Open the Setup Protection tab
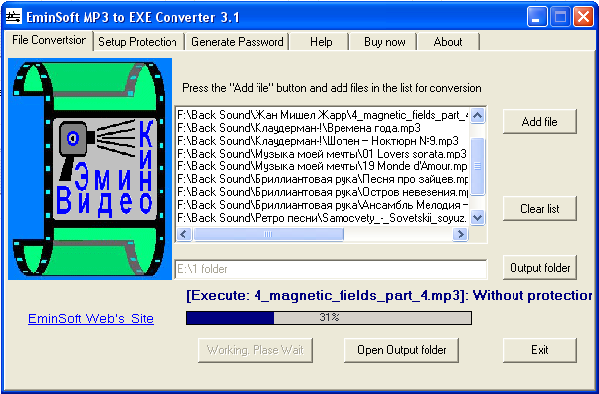 tap(138, 42)
